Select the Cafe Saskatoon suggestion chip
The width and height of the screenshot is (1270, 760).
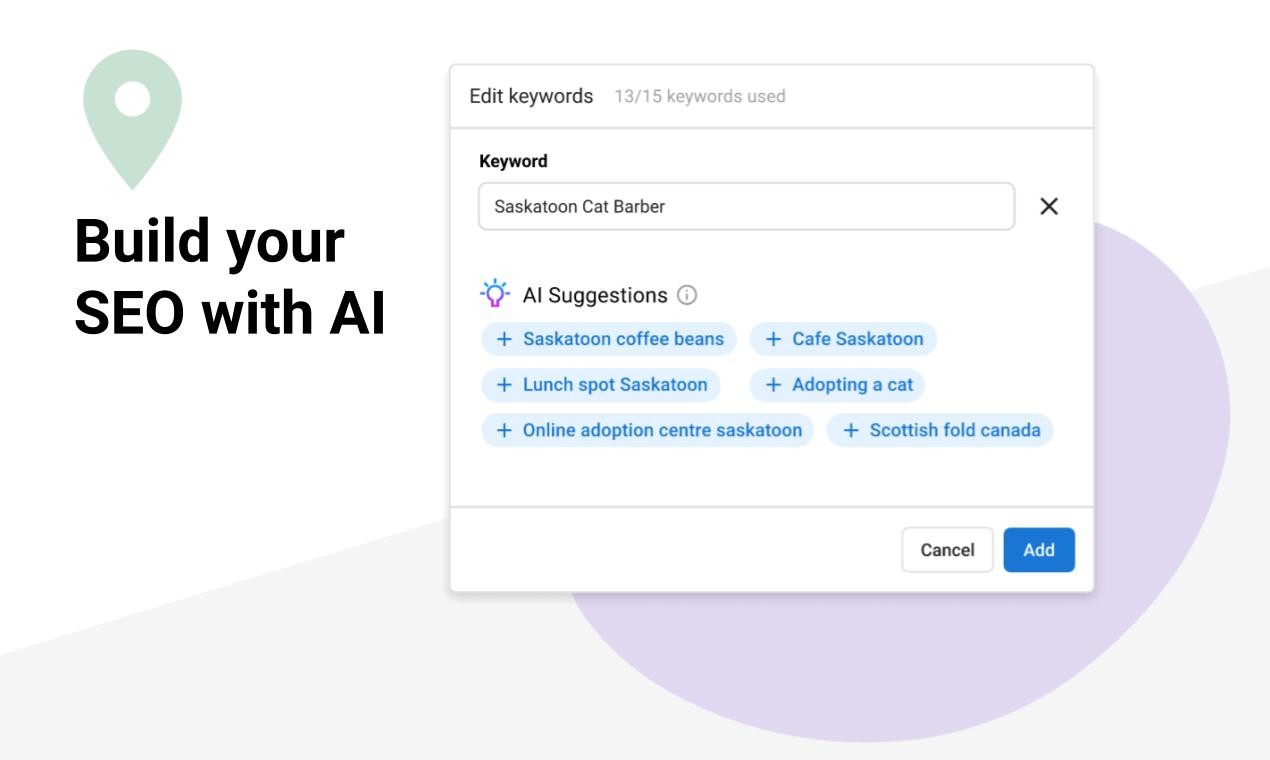pyautogui.click(x=845, y=339)
